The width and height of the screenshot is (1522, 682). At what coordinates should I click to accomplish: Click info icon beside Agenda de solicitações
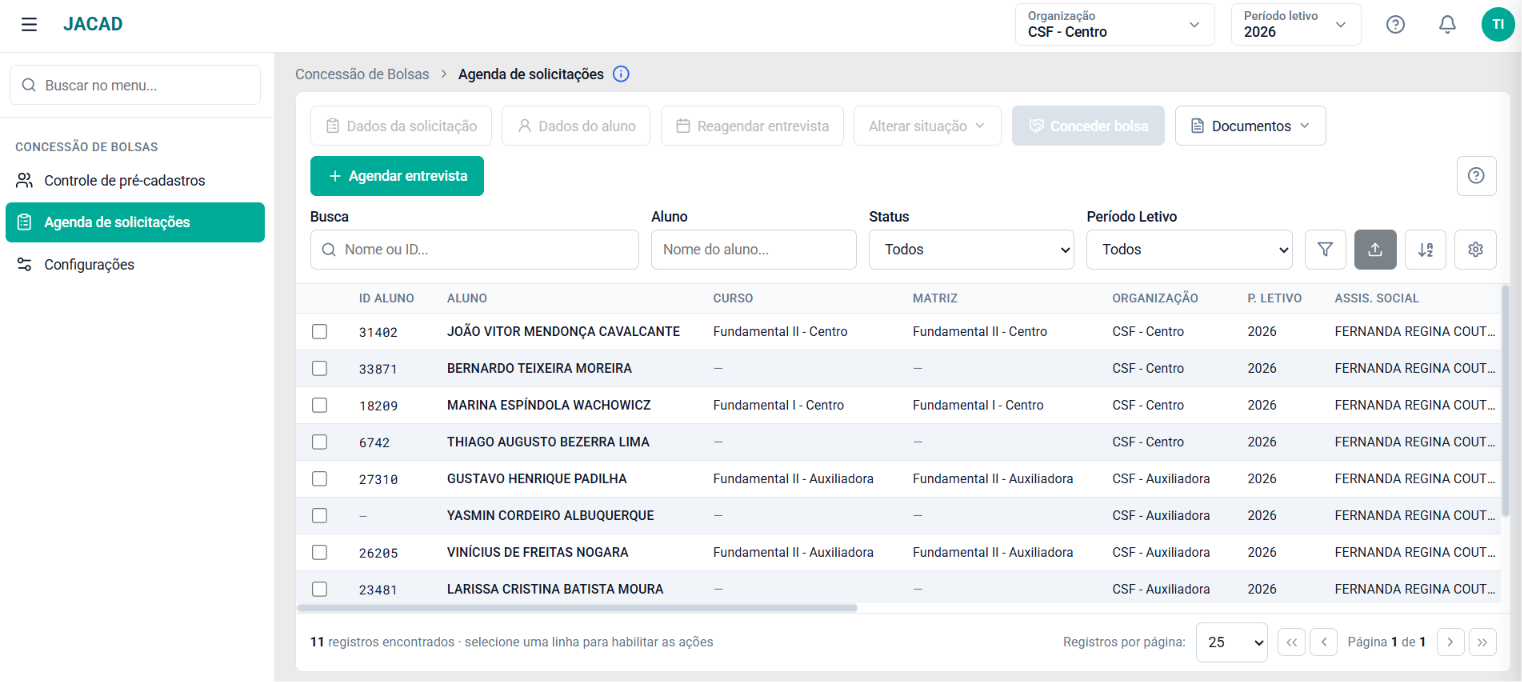point(621,74)
